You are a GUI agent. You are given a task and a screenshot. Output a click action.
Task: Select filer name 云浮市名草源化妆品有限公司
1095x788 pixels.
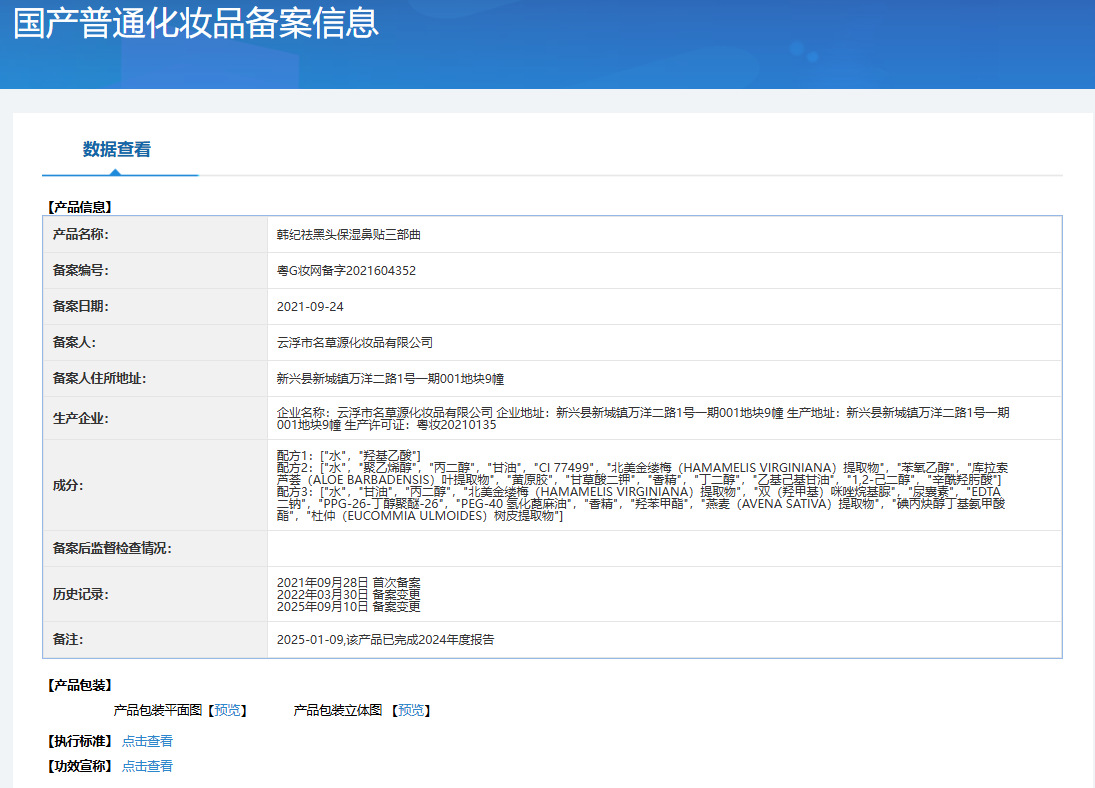tap(355, 342)
